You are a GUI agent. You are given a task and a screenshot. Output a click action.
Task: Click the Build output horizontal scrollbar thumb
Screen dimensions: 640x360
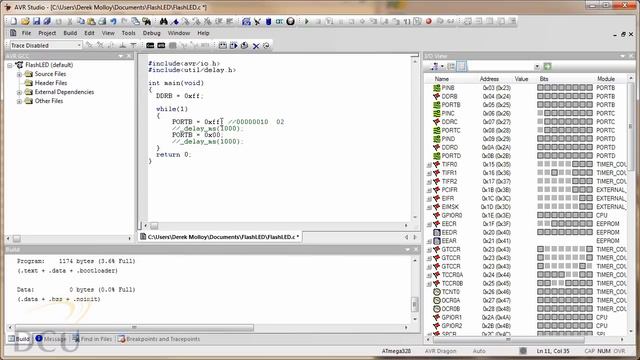134,327
